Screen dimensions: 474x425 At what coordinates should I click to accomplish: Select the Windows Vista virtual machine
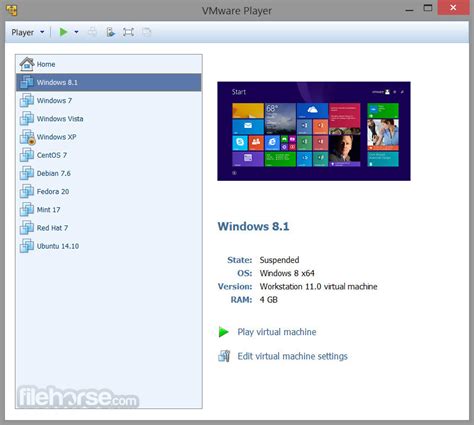109,119
